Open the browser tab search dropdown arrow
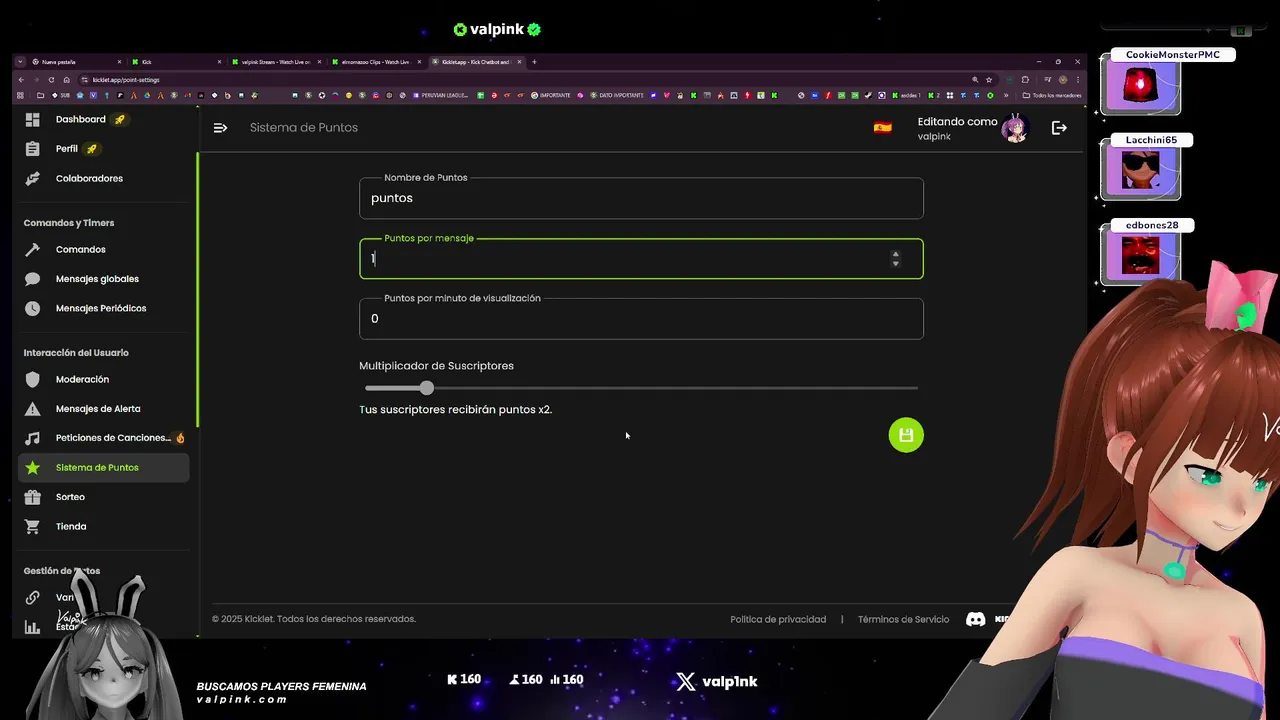Image resolution: width=1280 pixels, height=720 pixels. 20,62
